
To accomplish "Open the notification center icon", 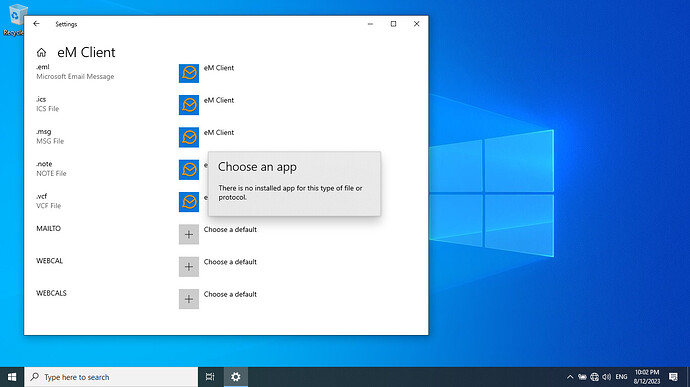I will (x=673, y=377).
